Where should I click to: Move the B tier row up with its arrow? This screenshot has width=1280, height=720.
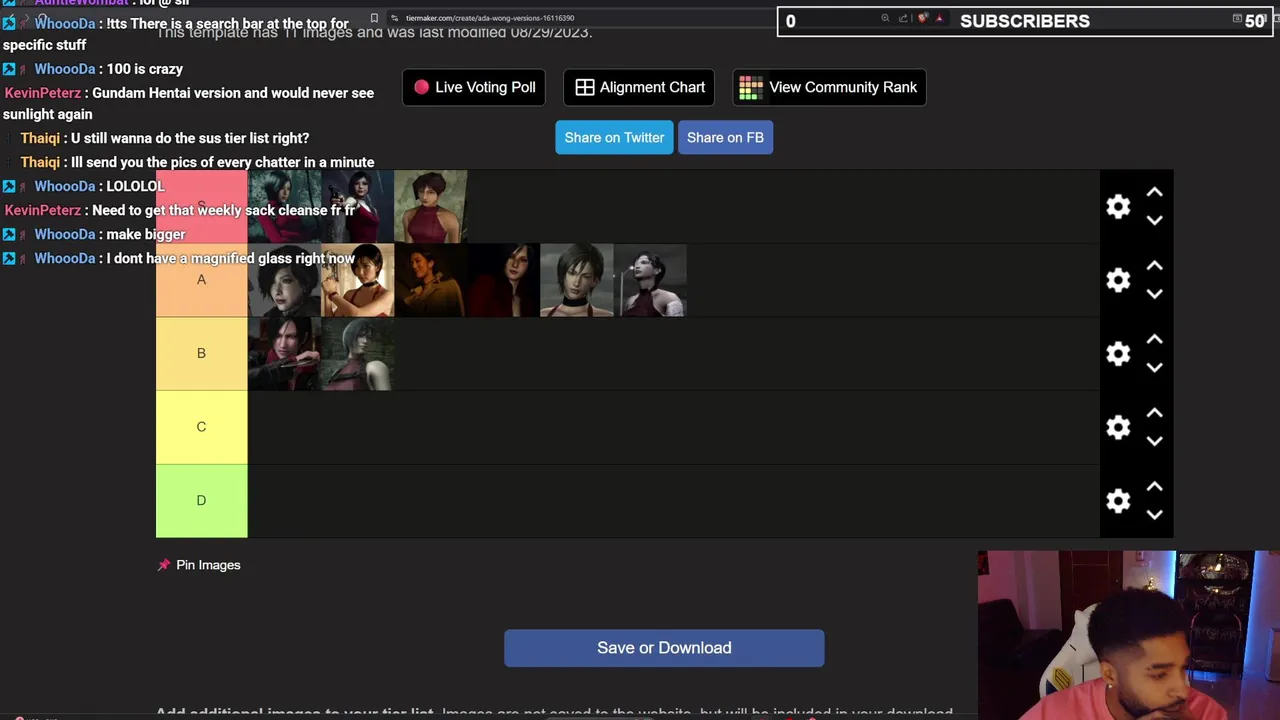click(1154, 339)
